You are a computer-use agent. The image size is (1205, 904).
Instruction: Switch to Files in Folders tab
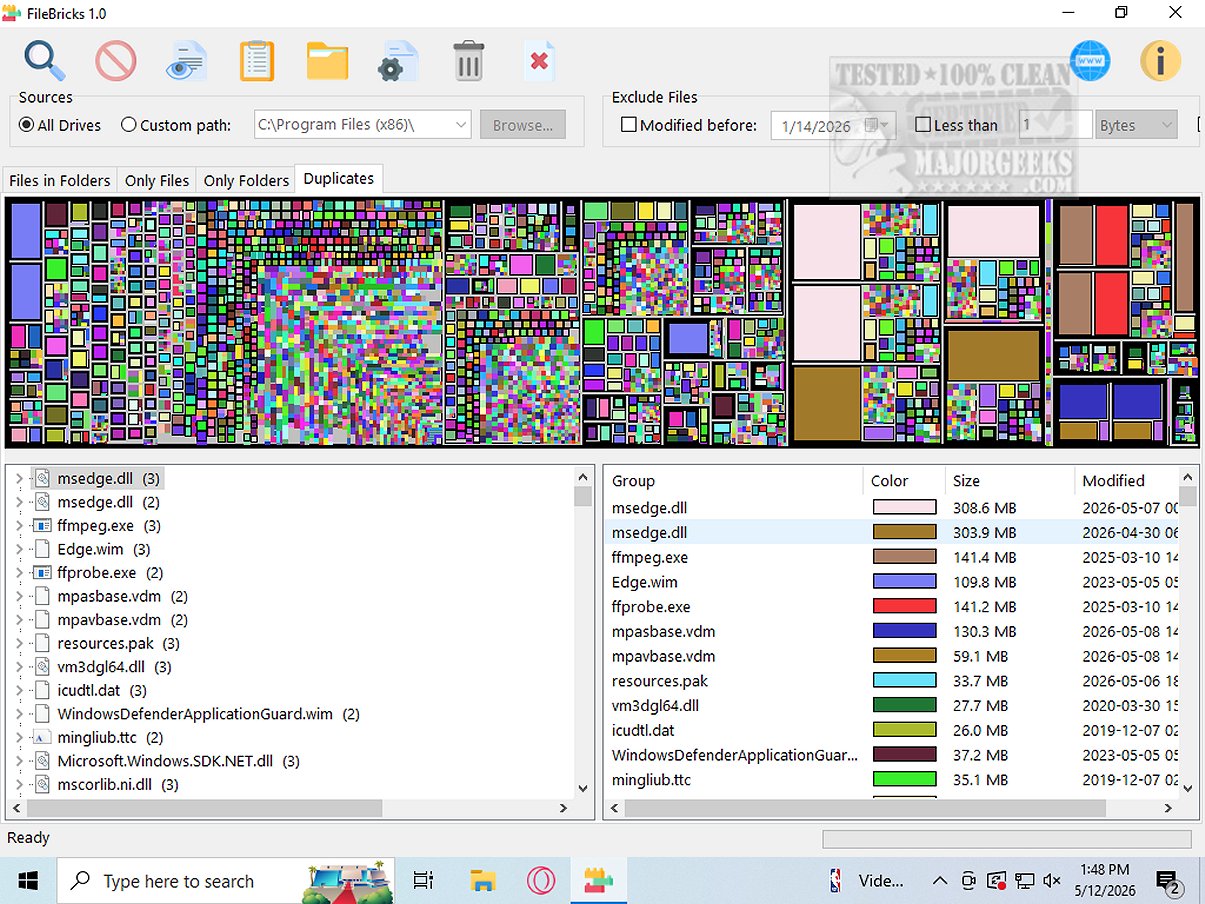(60, 180)
